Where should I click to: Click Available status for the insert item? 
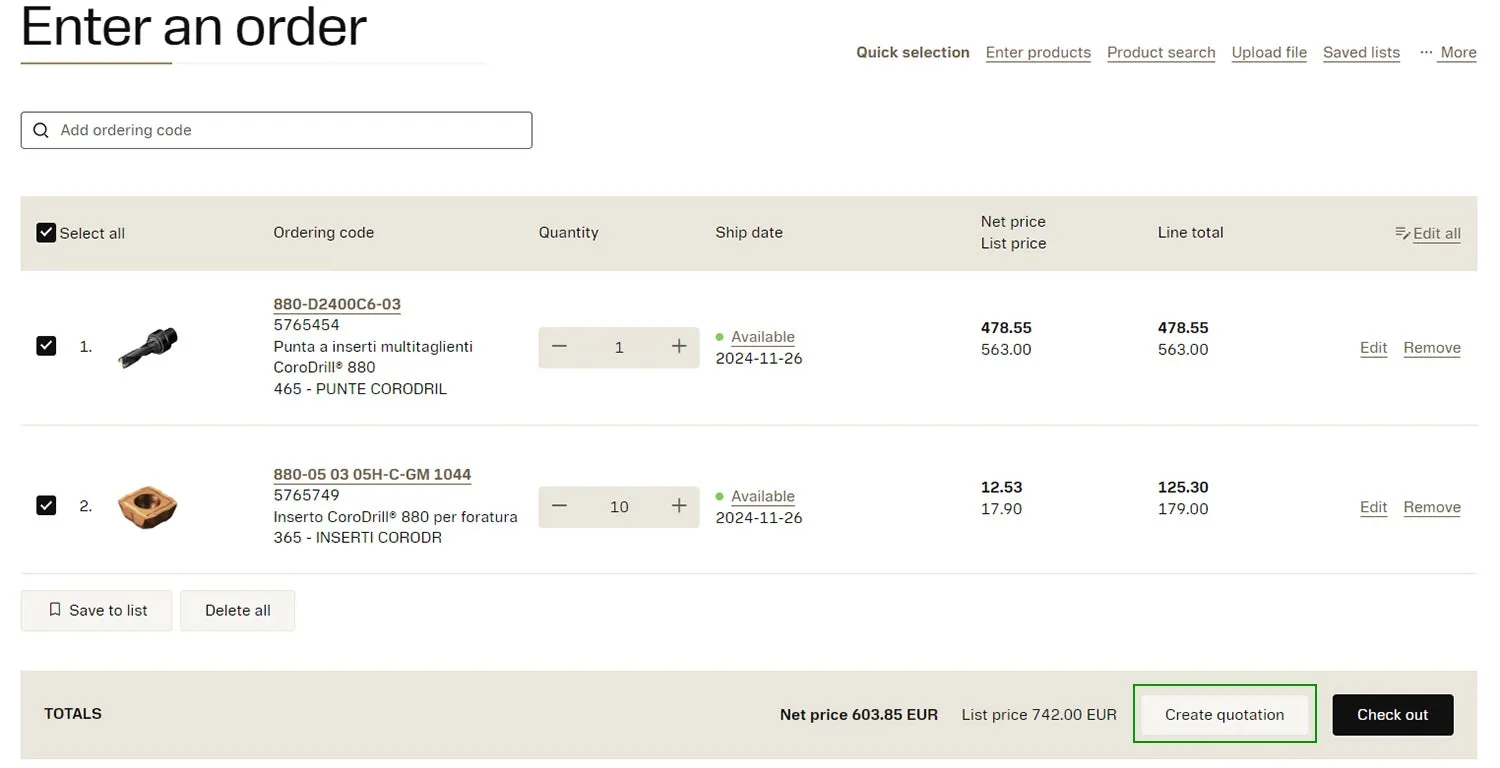click(763, 496)
